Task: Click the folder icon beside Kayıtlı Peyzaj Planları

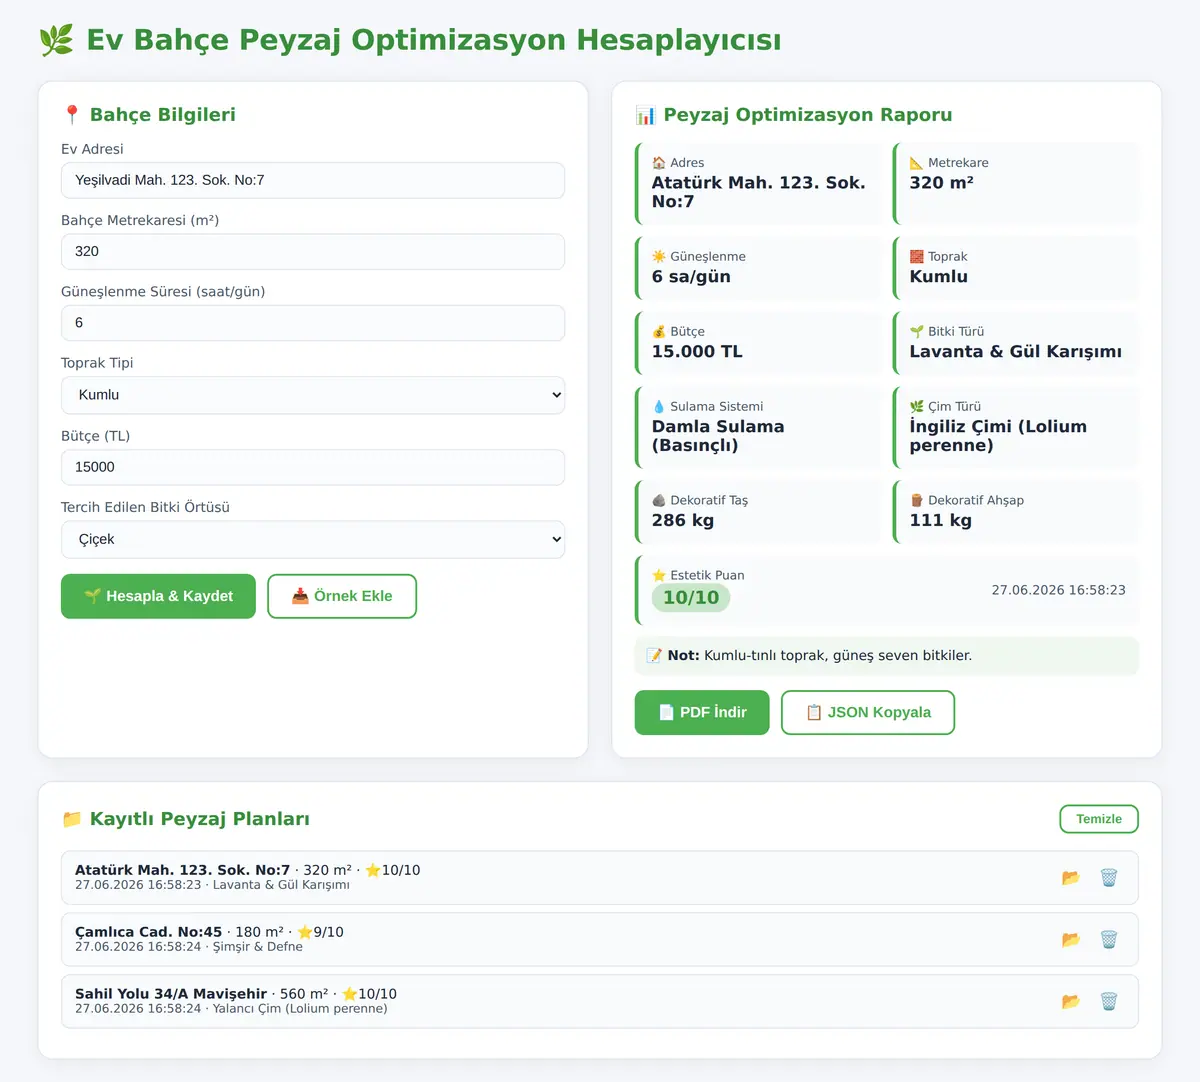Action: pyautogui.click(x=72, y=819)
